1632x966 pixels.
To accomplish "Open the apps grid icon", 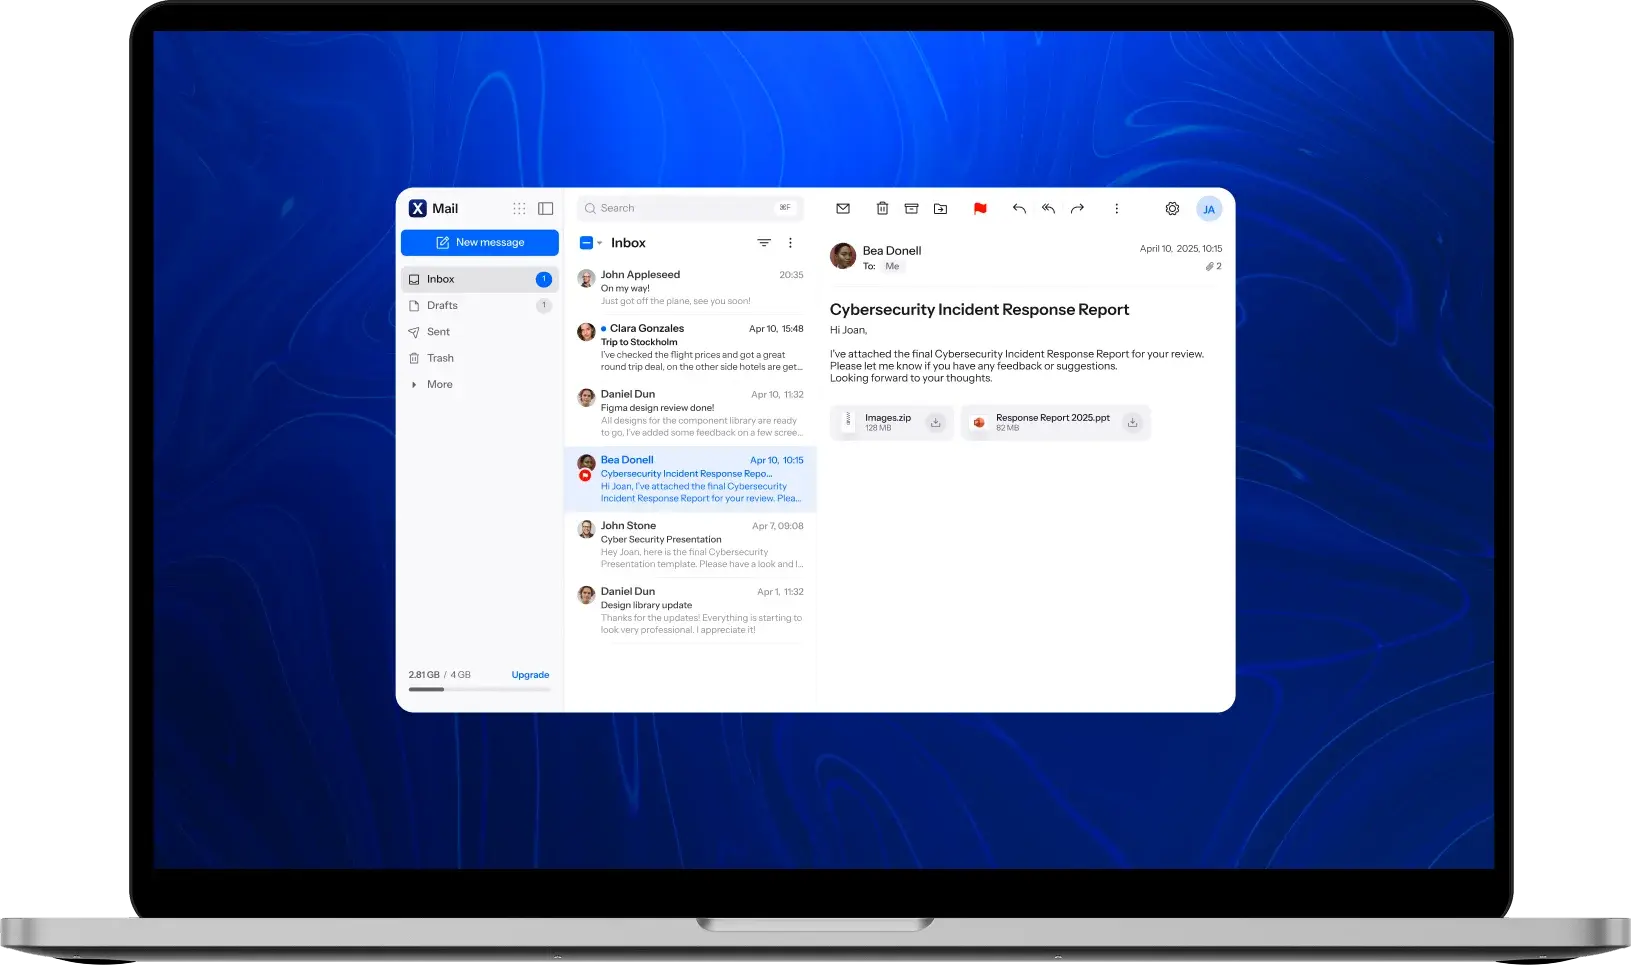I will click(519, 208).
